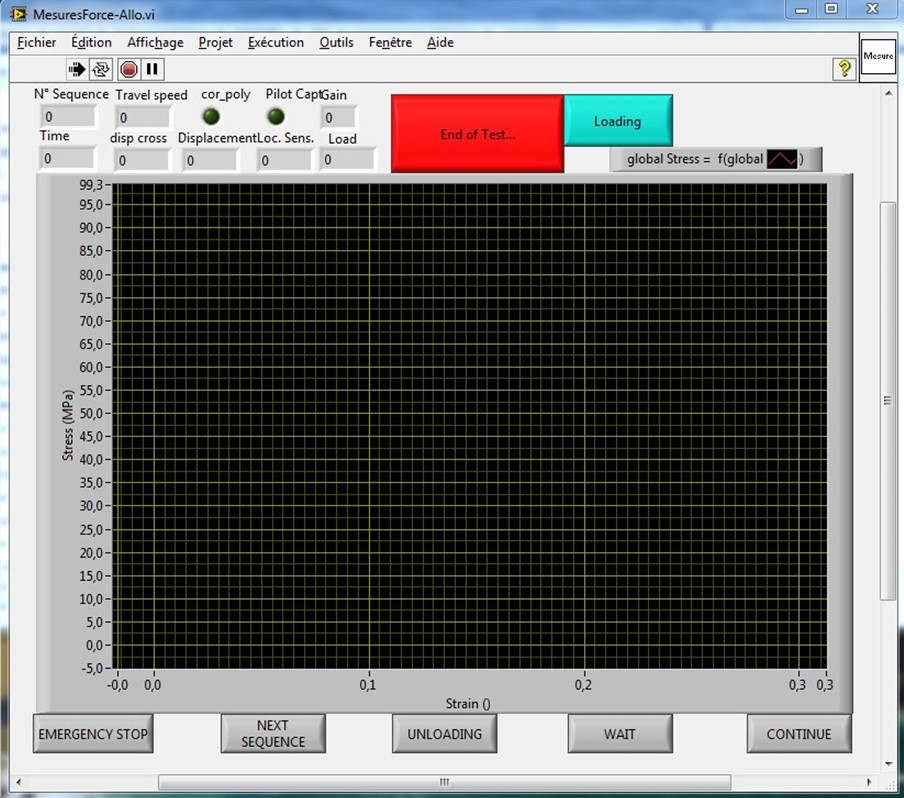The height and width of the screenshot is (798, 904).
Task: Click the horizontal scrollbar thumb
Action: pos(445,782)
